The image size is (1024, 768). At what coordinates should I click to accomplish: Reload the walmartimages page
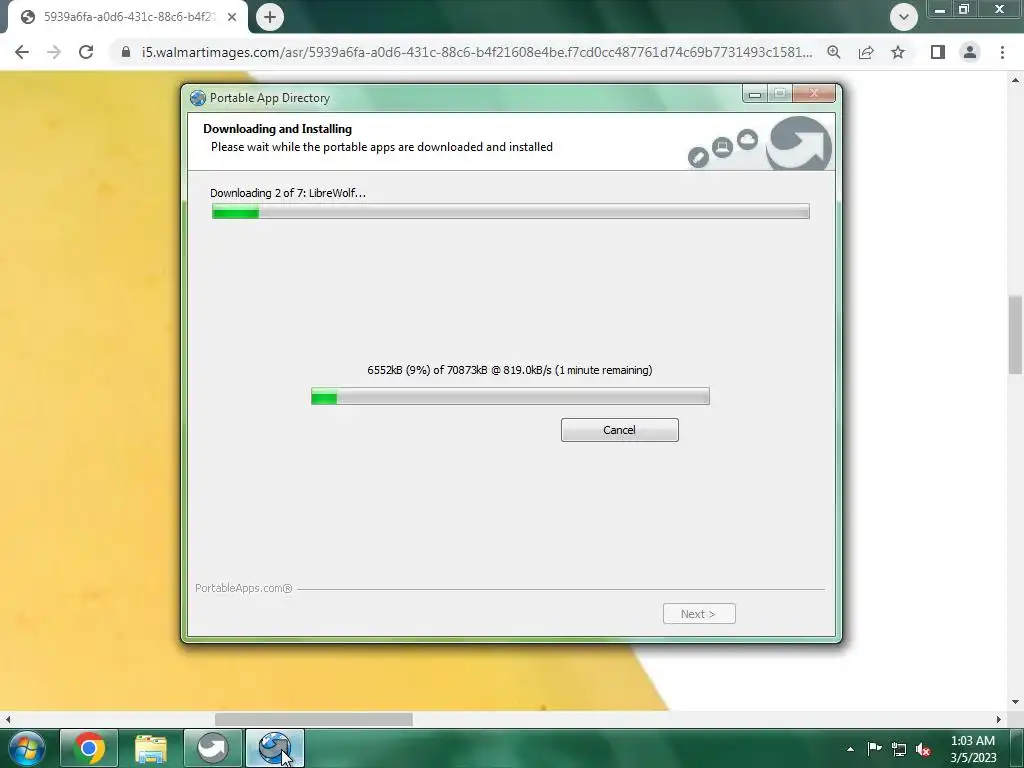pyautogui.click(x=86, y=52)
